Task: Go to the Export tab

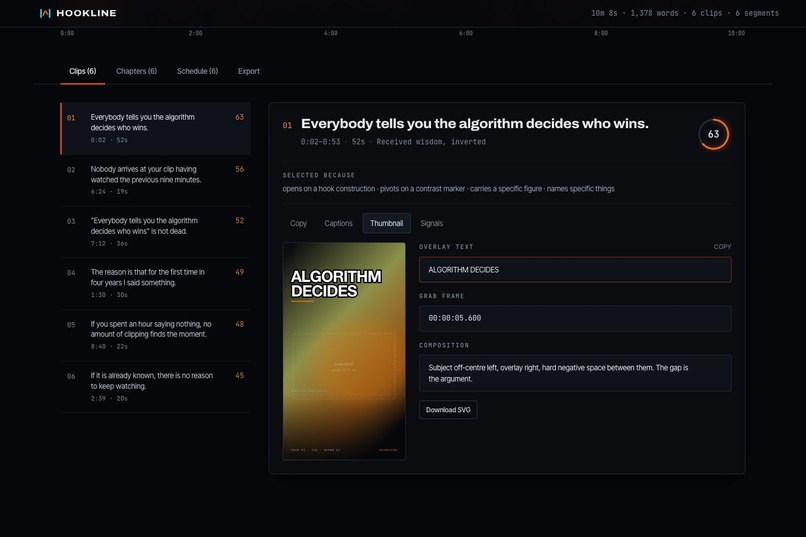Action: click(x=249, y=71)
